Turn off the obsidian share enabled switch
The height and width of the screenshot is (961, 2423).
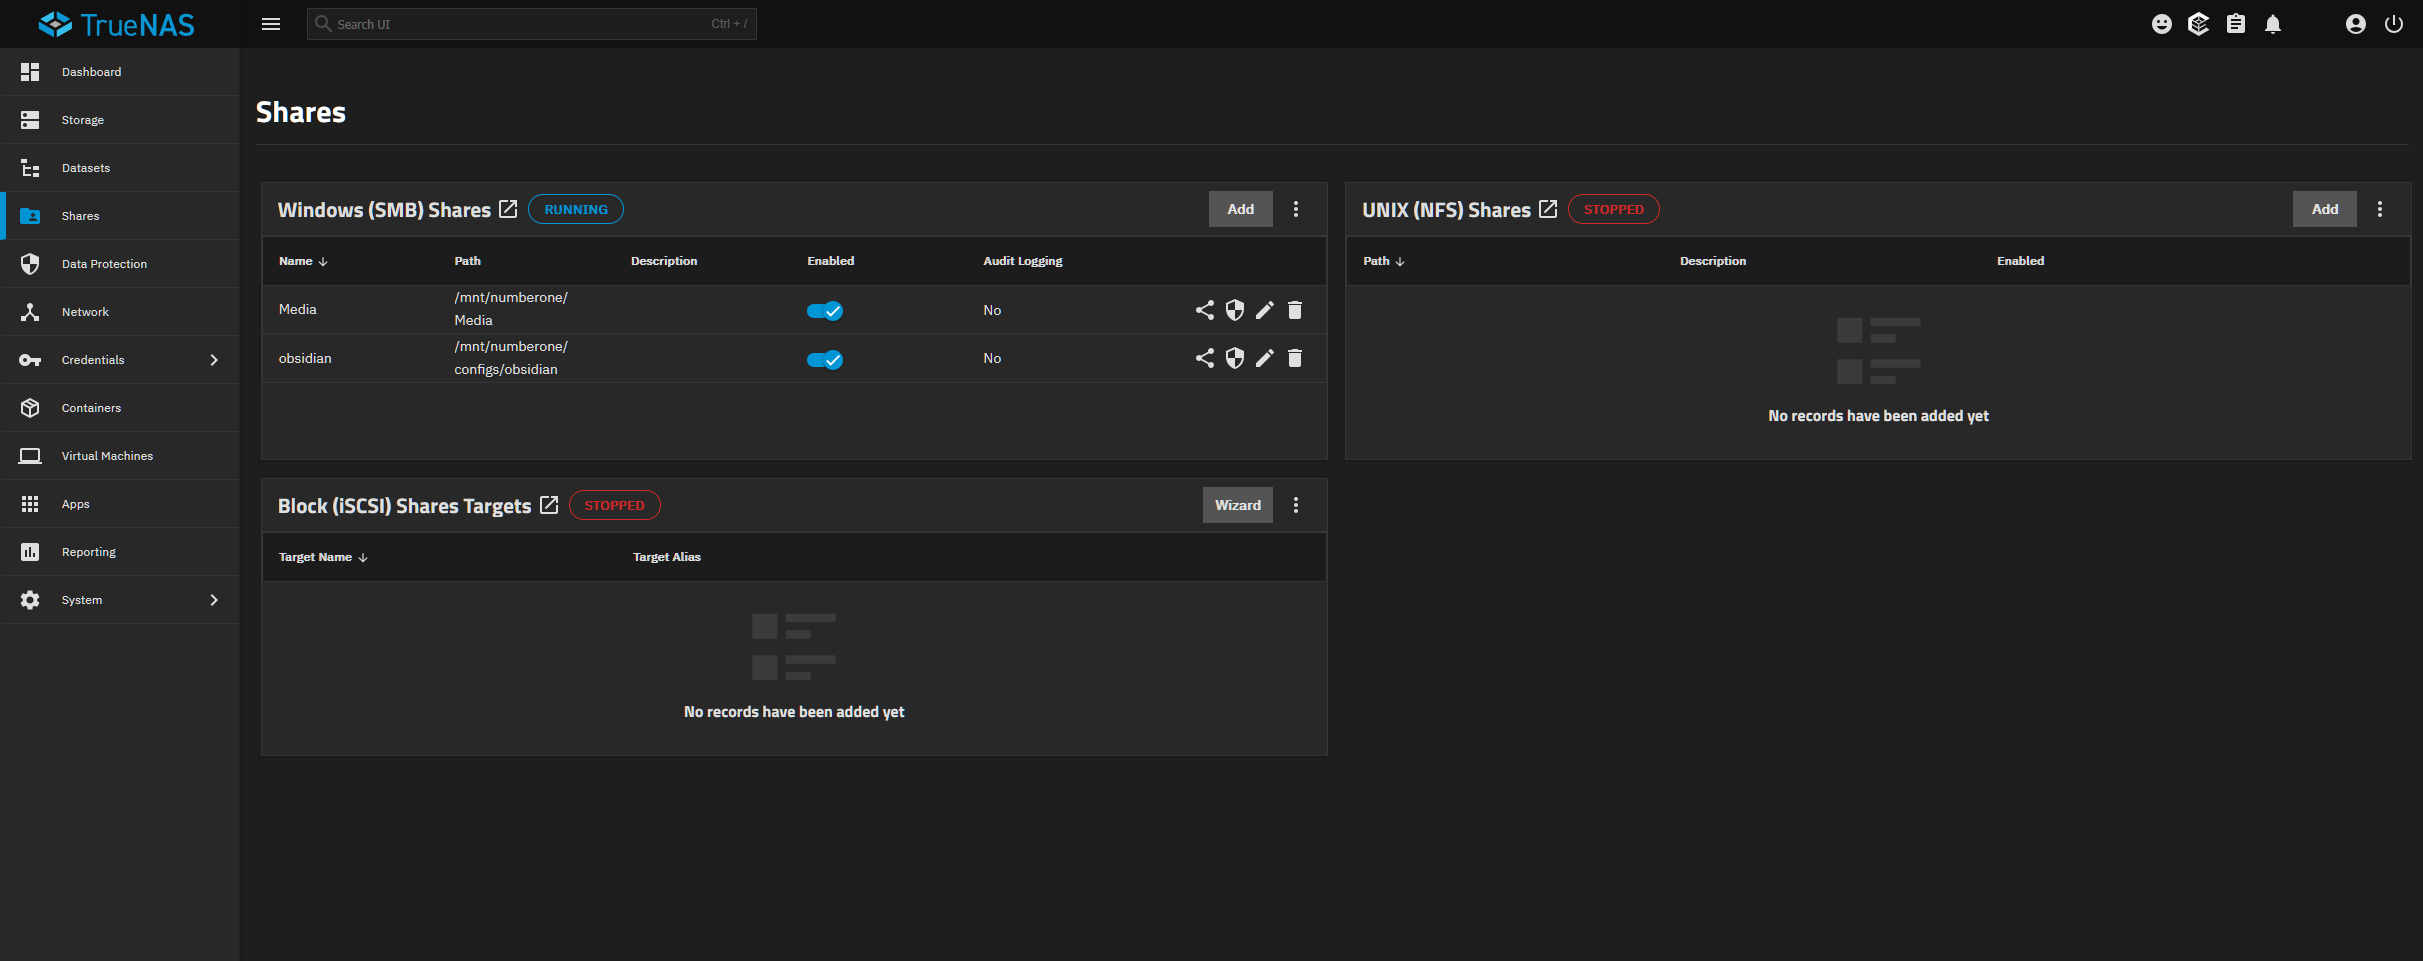point(824,360)
